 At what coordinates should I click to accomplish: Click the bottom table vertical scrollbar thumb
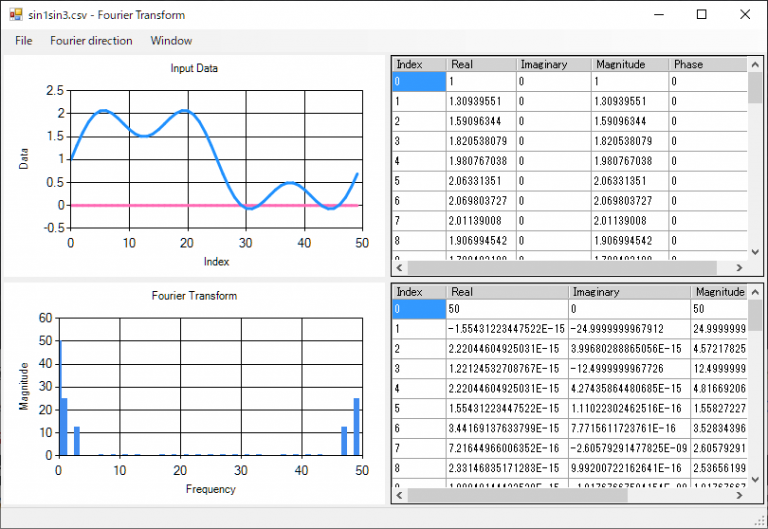coord(756,318)
